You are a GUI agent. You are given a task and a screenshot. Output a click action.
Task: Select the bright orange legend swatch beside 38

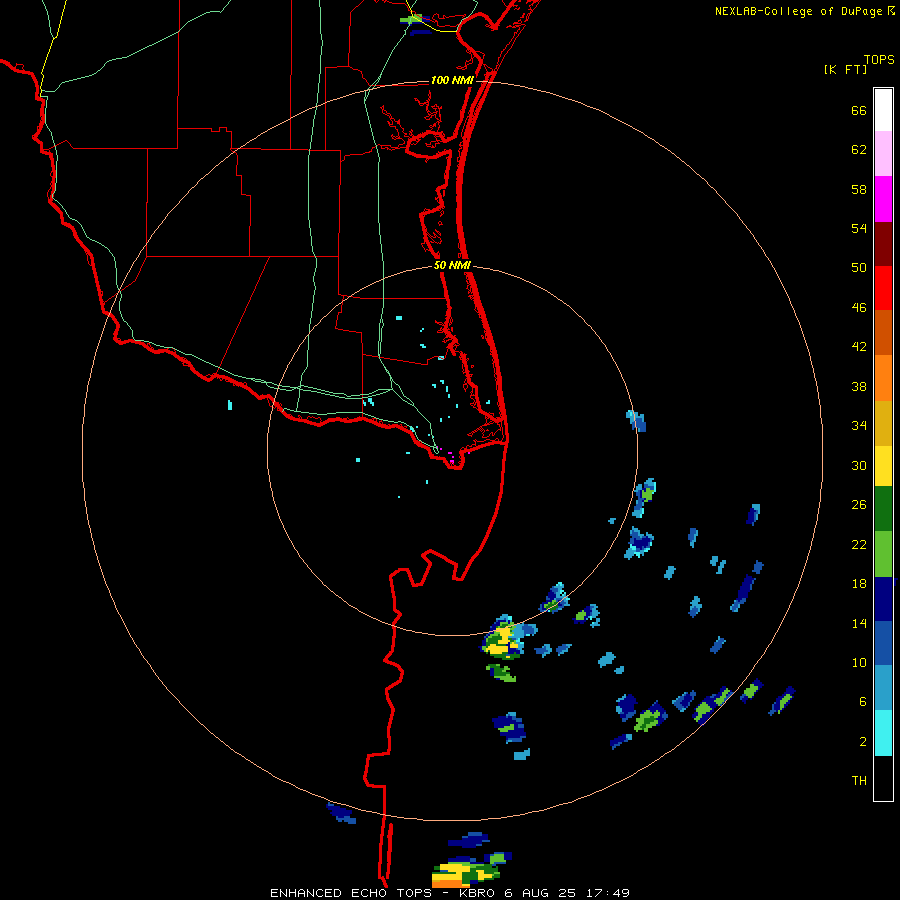click(x=883, y=378)
